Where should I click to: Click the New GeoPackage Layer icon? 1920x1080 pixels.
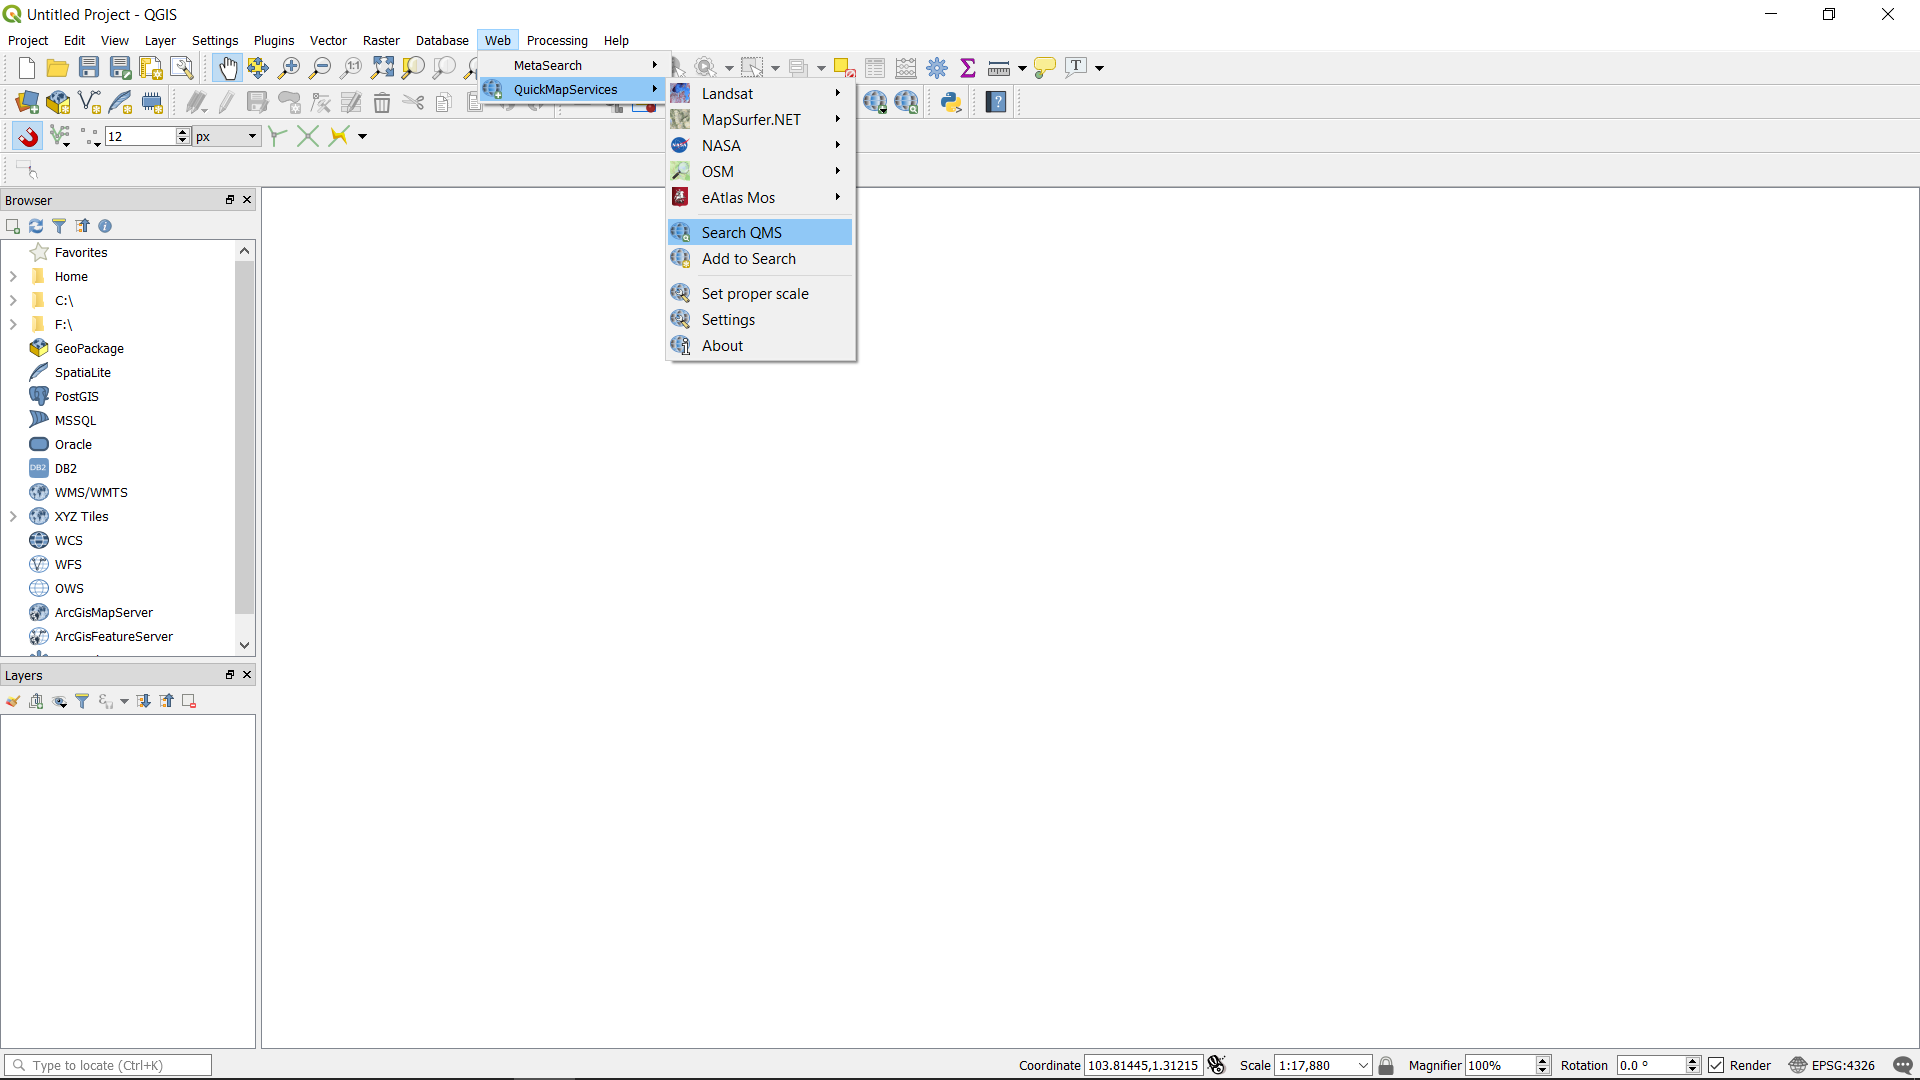pos(58,102)
